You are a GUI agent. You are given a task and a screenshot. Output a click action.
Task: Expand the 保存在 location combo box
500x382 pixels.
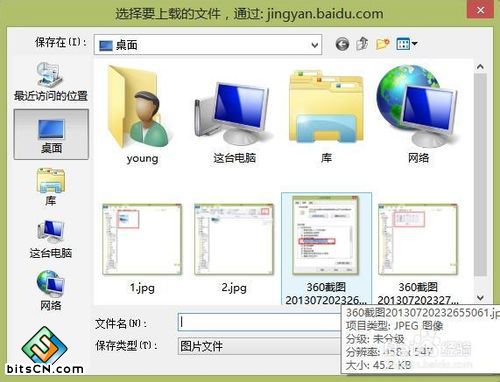(x=208, y=44)
